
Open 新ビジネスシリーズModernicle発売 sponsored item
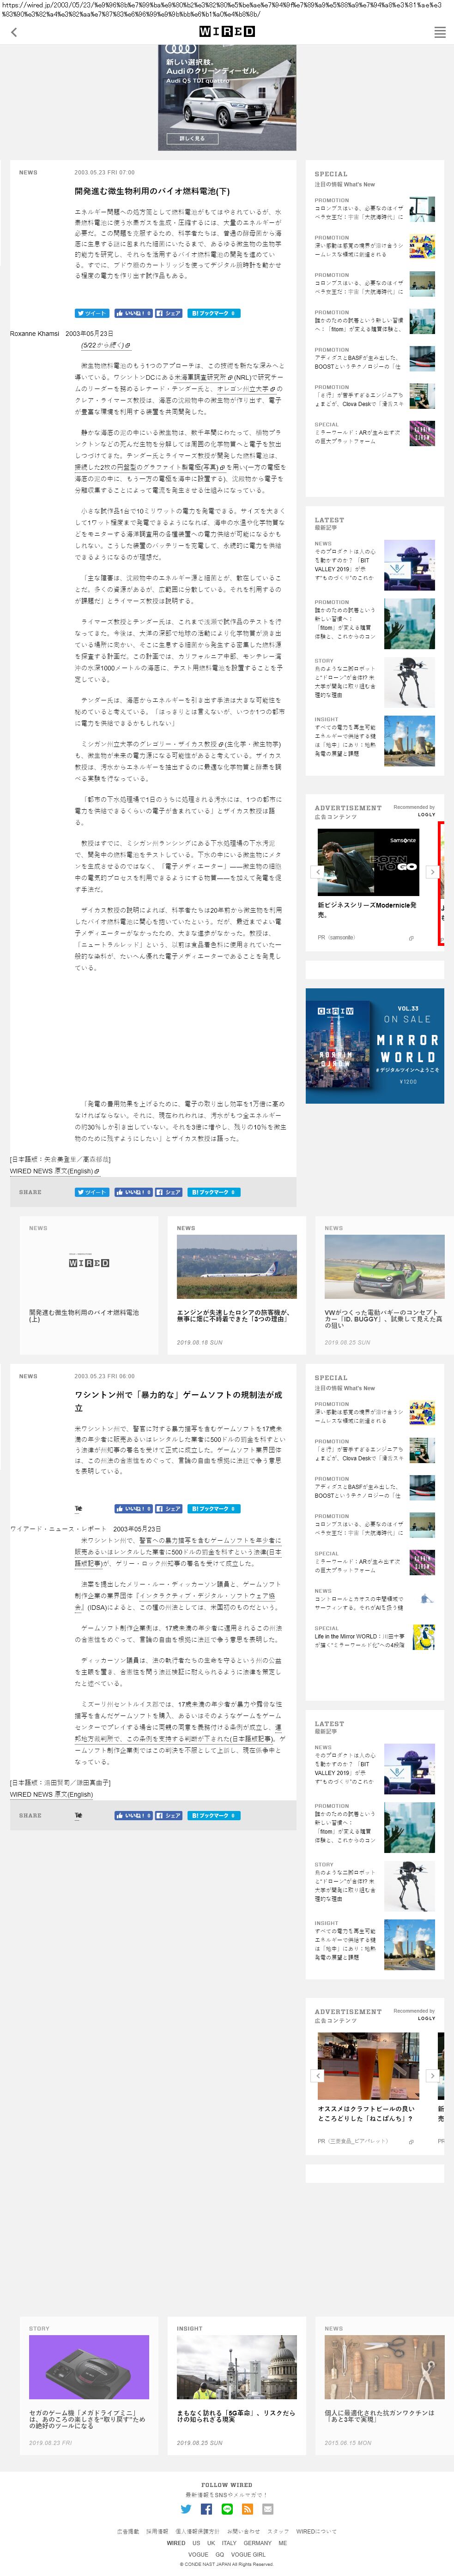click(367, 909)
